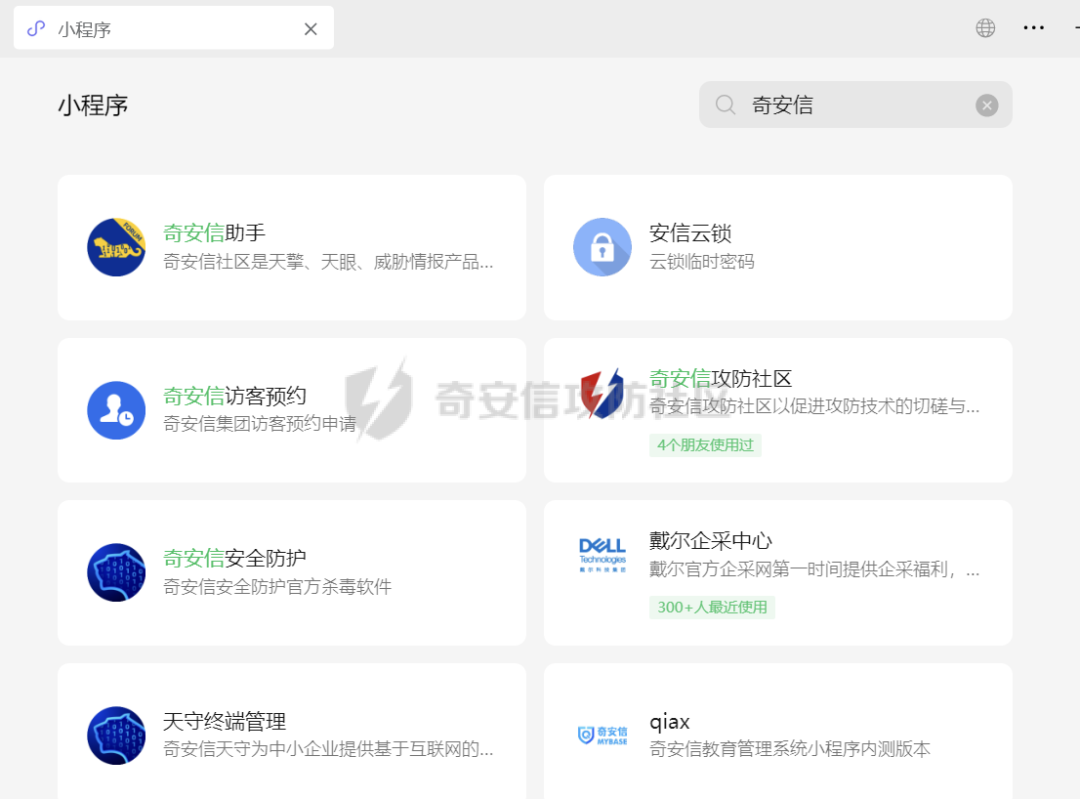Open qiax MYBASE logo icon
1080x799 pixels.
[x=602, y=735]
